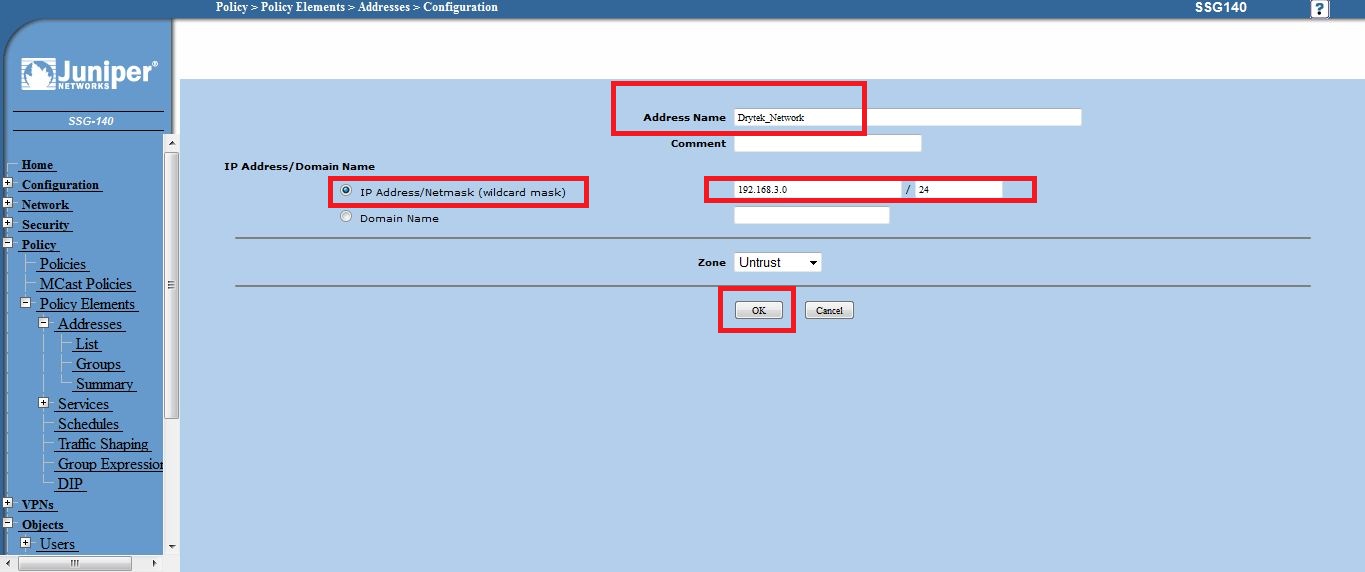
Task: Click the Cancel button
Action: (x=829, y=310)
